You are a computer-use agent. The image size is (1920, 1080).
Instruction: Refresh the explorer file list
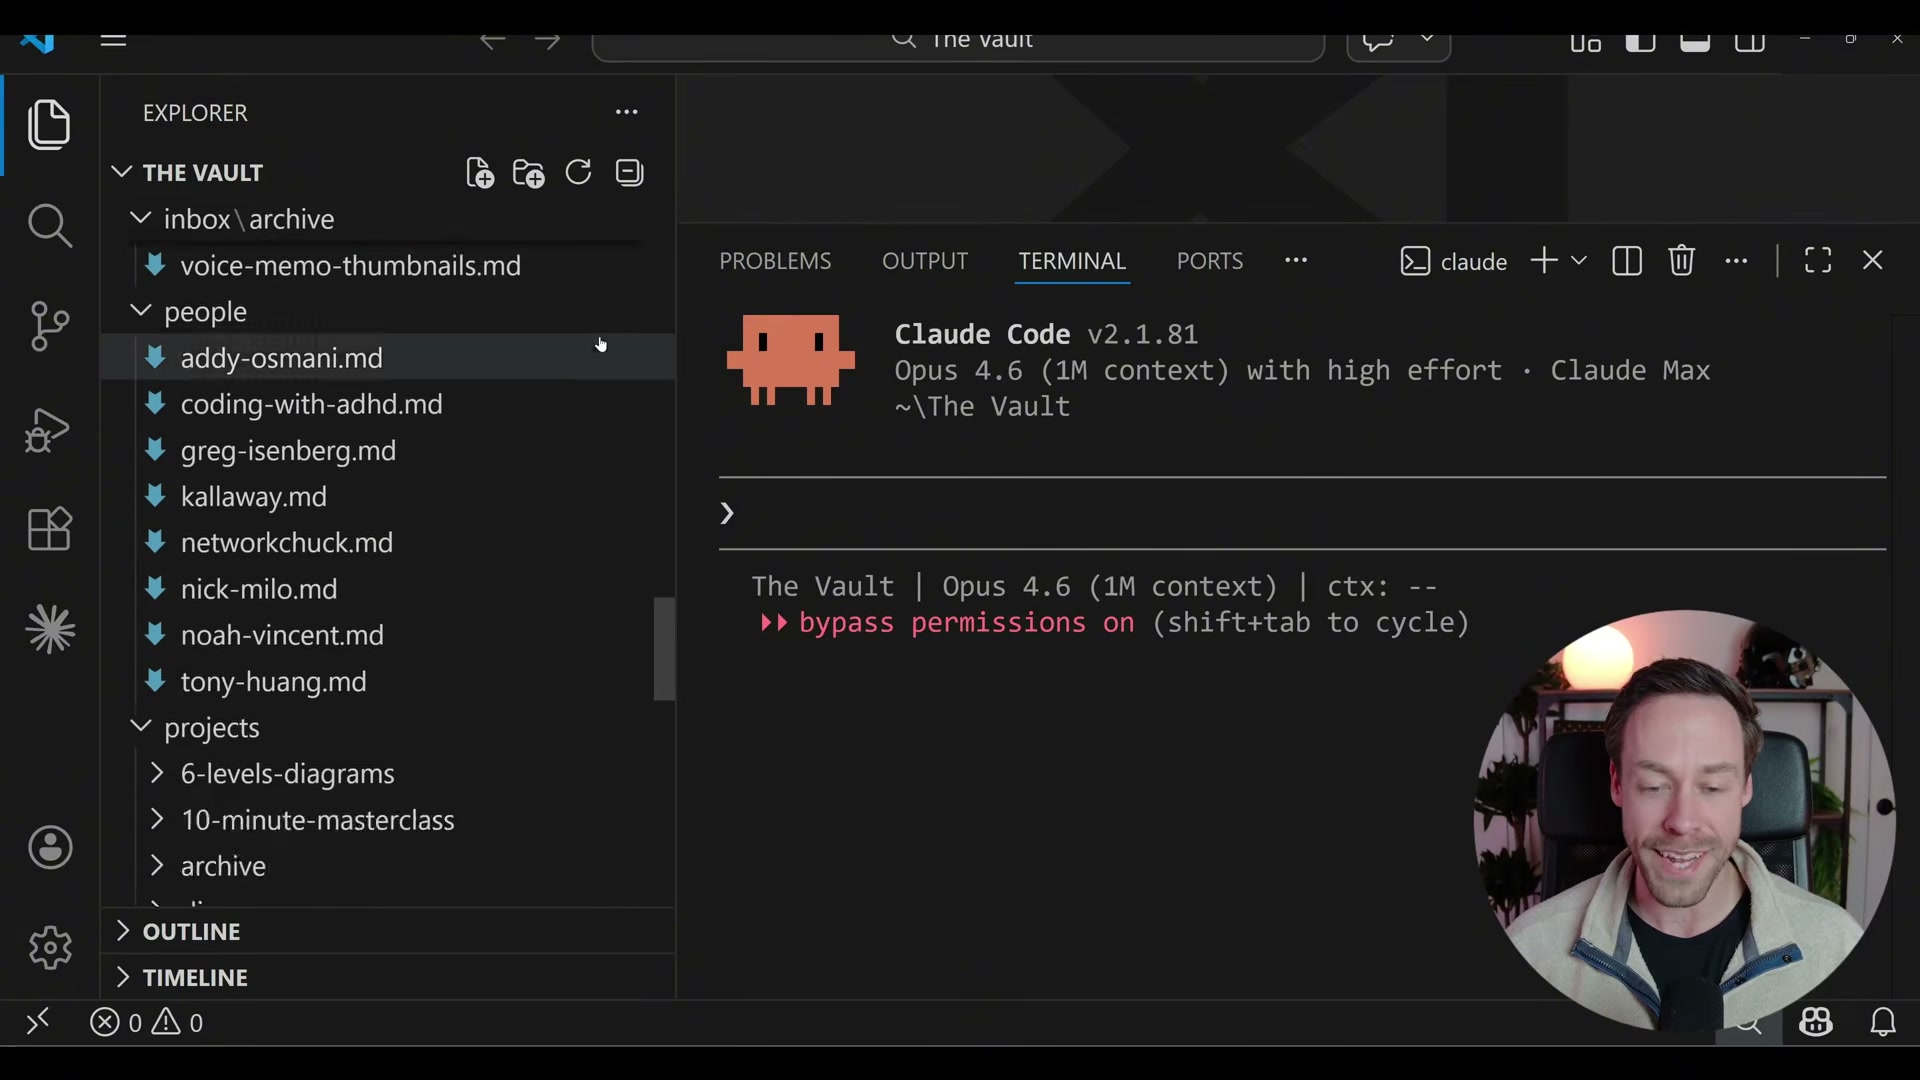click(579, 172)
